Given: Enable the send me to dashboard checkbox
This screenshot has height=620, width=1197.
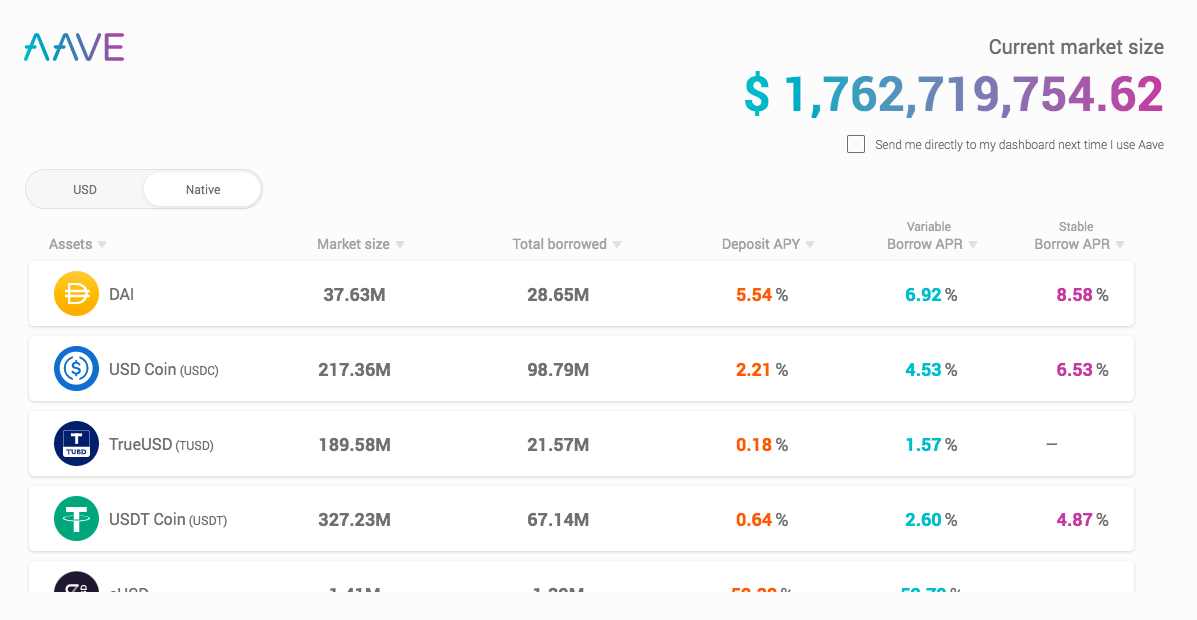Looking at the screenshot, I should click(856, 144).
